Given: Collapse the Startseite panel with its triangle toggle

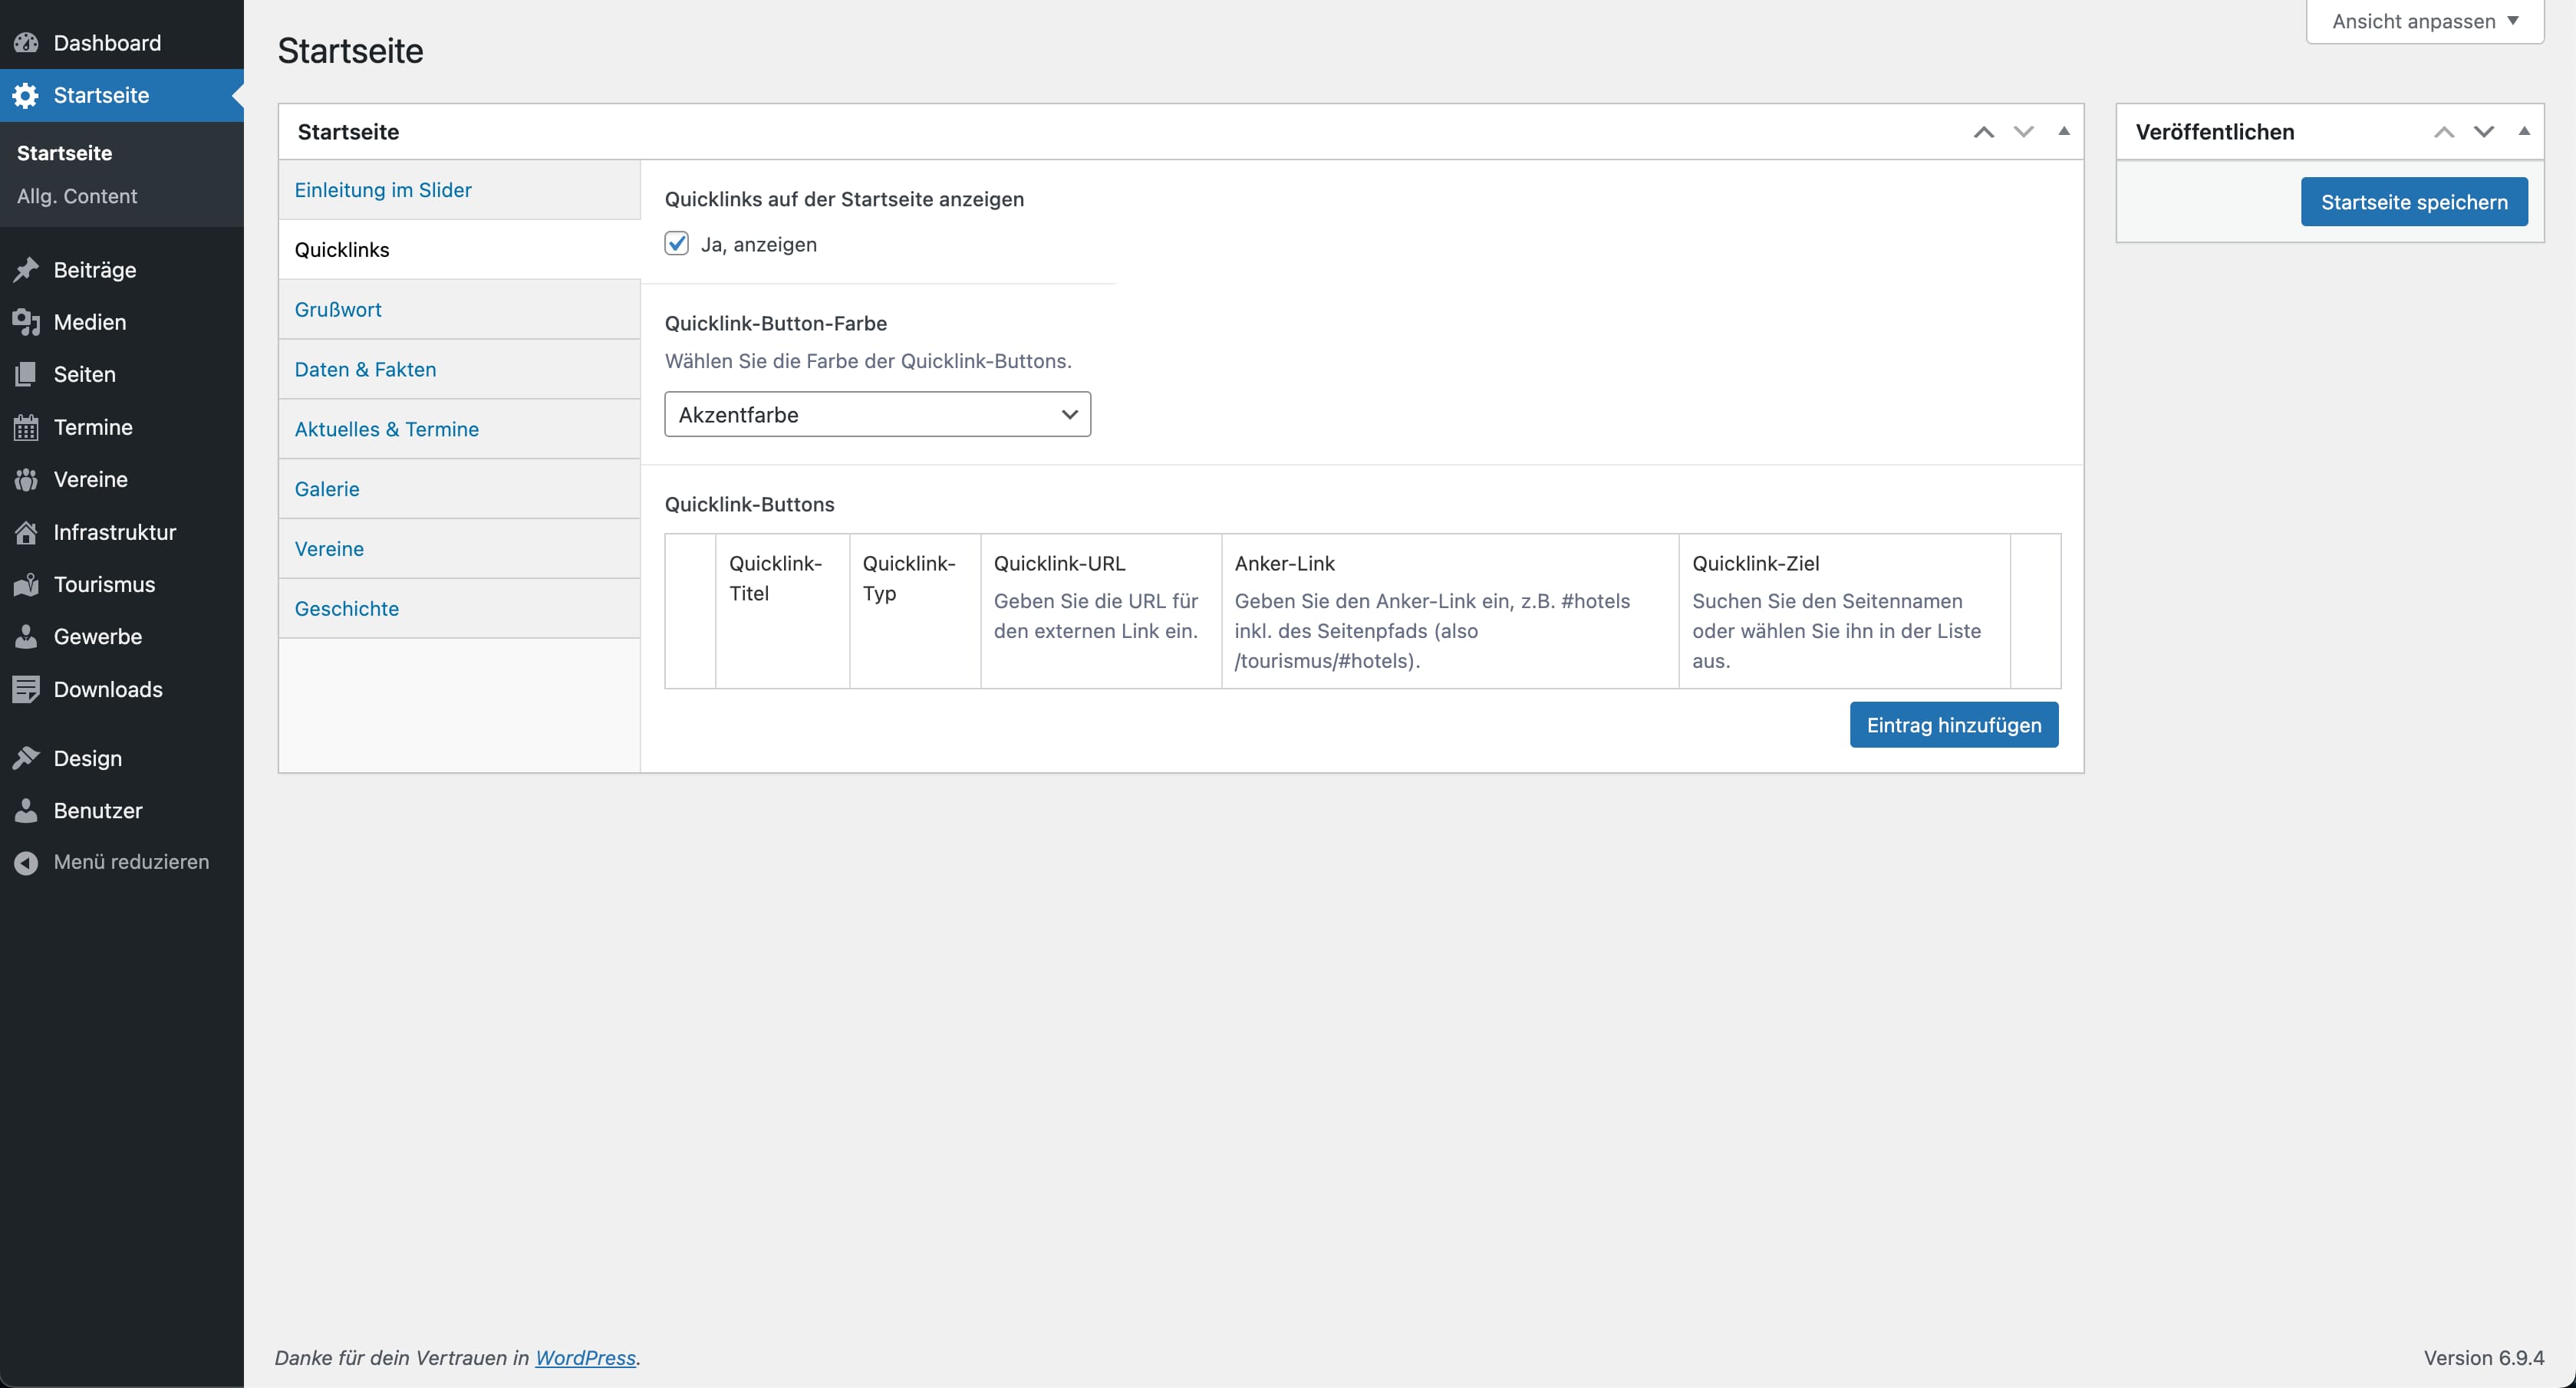Looking at the screenshot, I should (2064, 131).
